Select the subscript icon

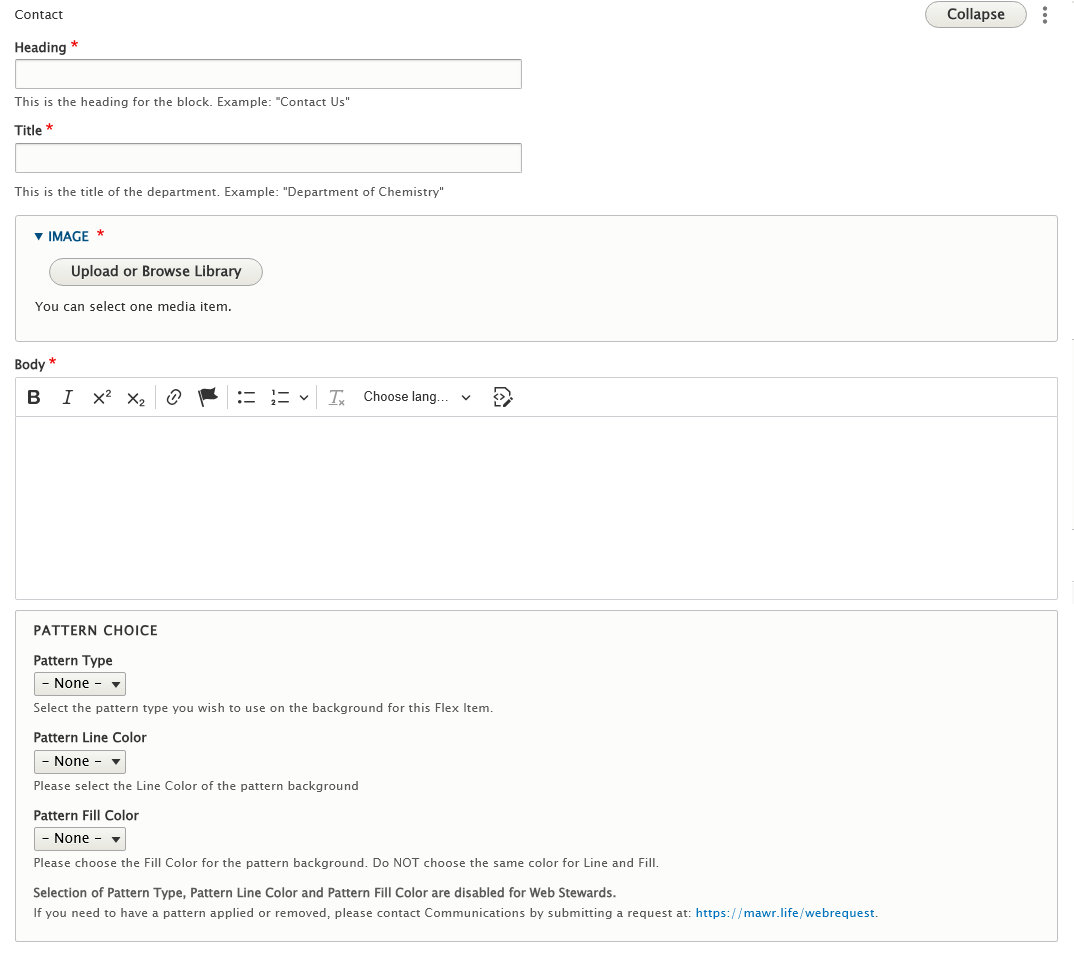point(135,398)
